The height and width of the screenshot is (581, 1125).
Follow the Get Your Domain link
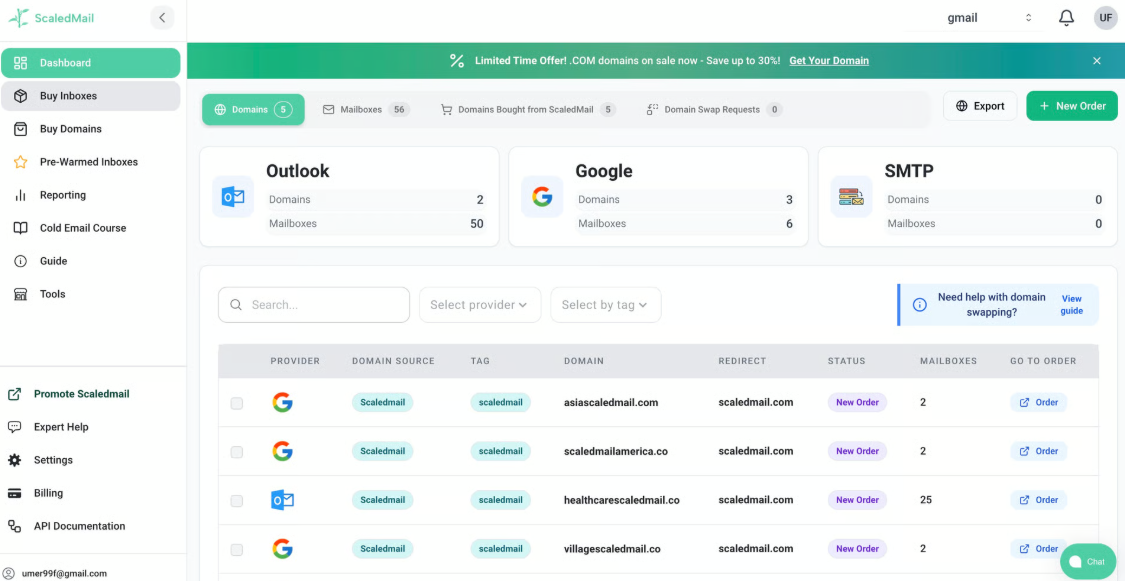point(829,61)
